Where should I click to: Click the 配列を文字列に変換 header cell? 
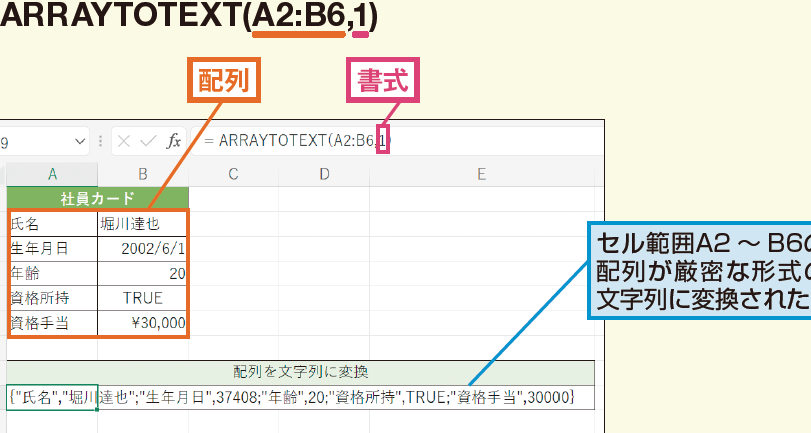coord(301,372)
